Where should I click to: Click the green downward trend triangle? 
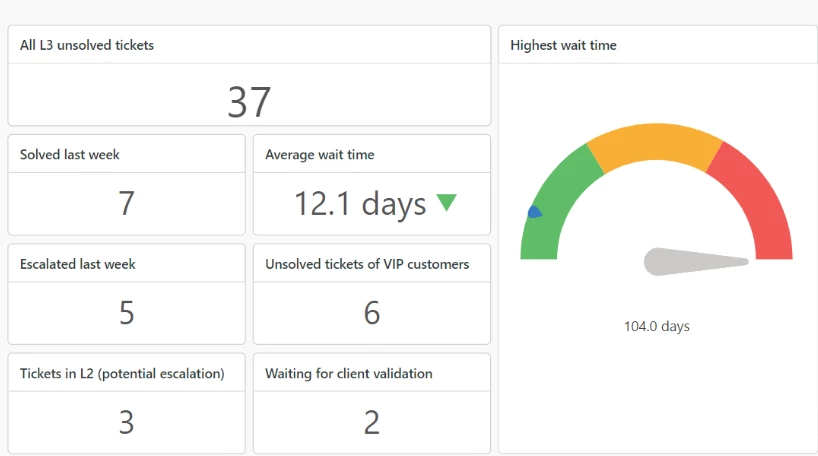(447, 202)
